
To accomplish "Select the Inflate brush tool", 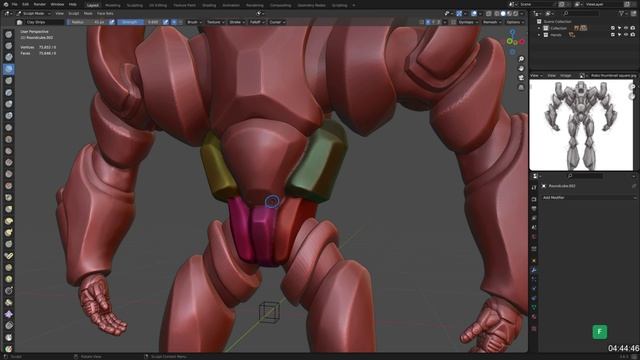I will pyautogui.click(x=9, y=104).
